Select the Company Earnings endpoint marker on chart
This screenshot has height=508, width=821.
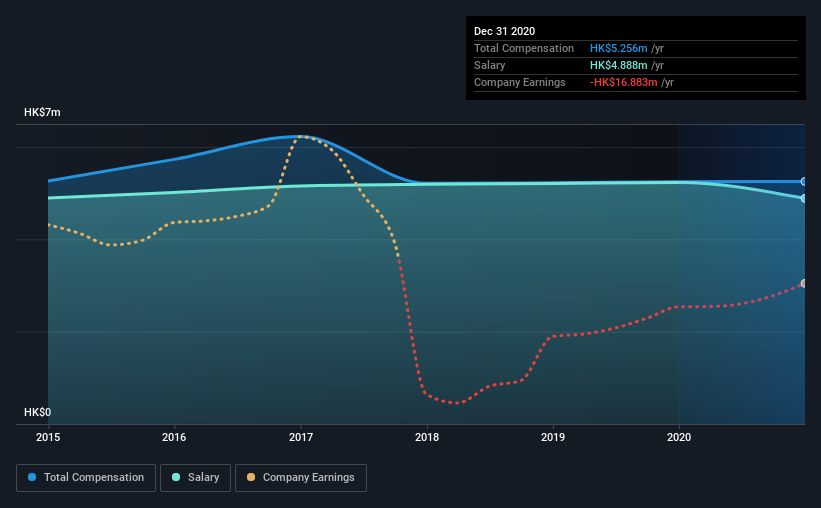coord(803,283)
